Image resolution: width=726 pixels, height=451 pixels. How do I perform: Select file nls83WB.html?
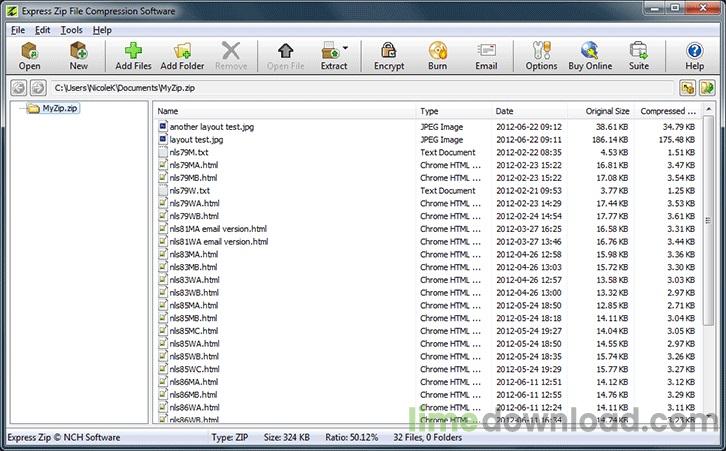click(194, 293)
